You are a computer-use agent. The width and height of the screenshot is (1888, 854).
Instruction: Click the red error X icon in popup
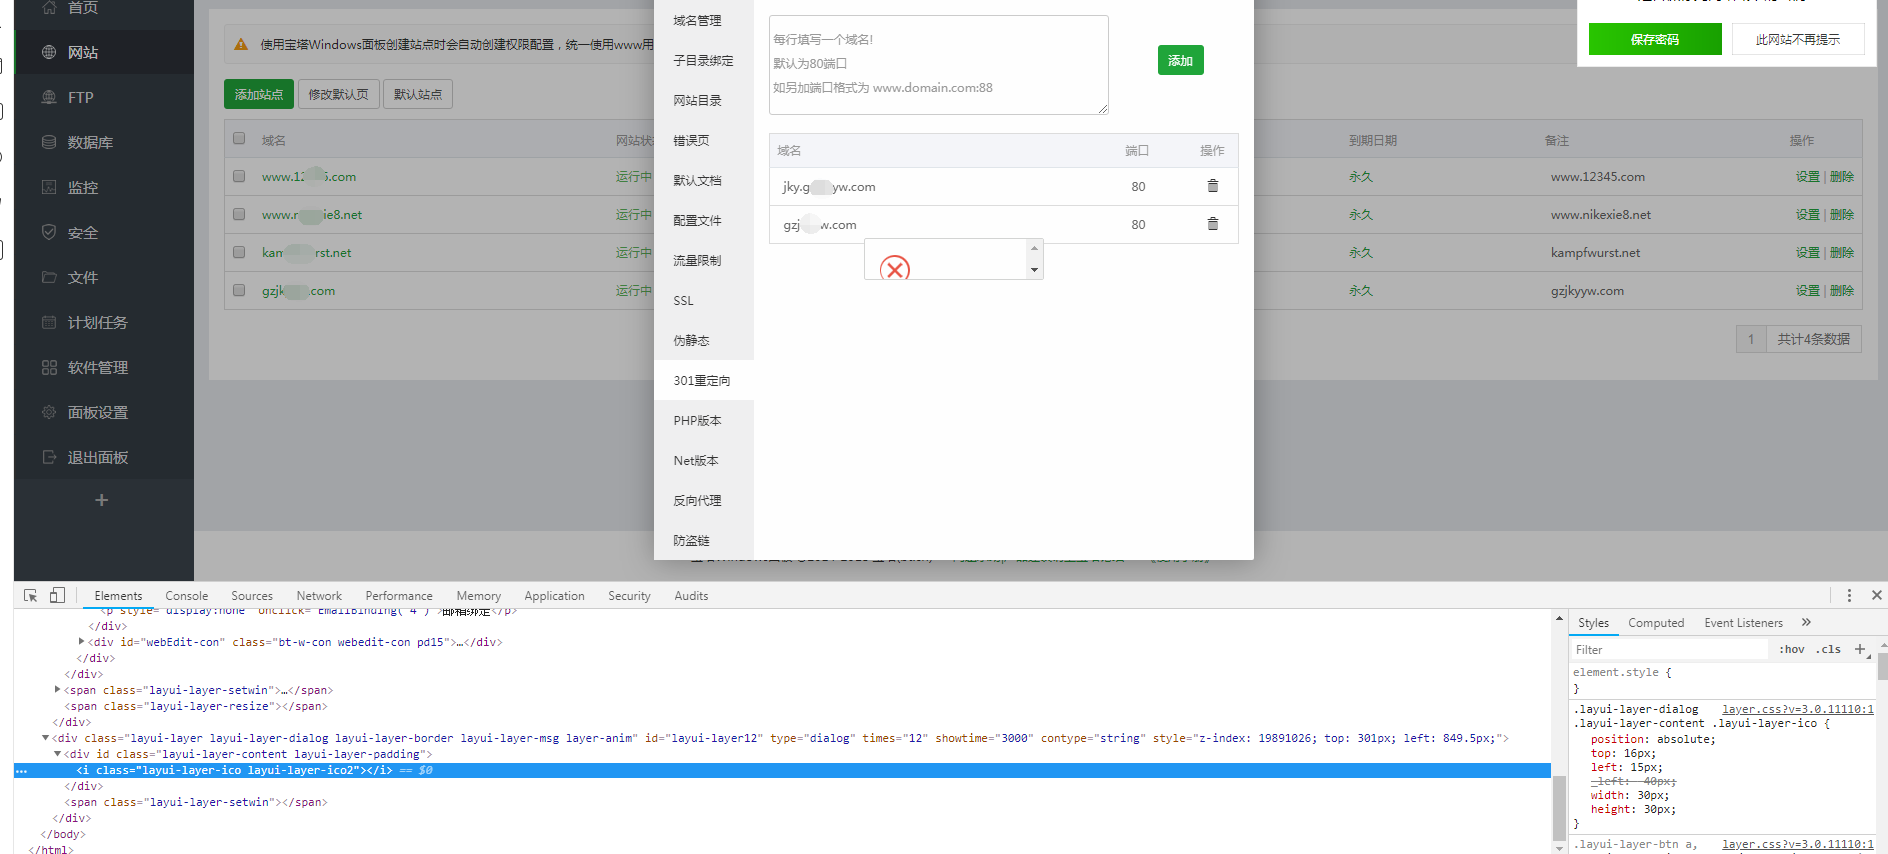(895, 268)
